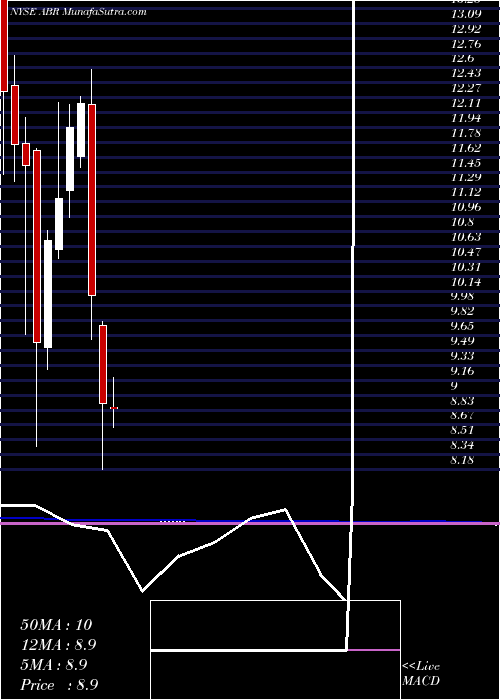500x700 pixels.
Task: Click the '5MA : 8.9' indicator text
Action: (54, 665)
